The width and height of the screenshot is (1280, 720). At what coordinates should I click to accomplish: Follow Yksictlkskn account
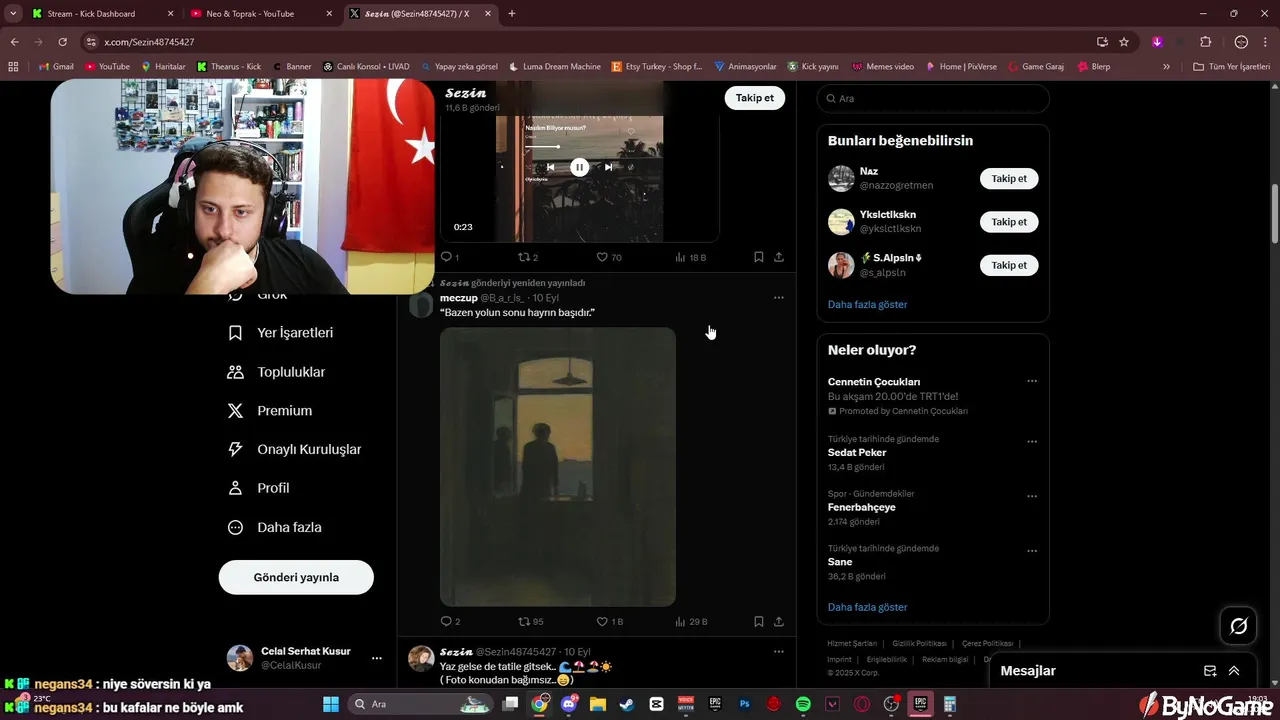click(1009, 222)
